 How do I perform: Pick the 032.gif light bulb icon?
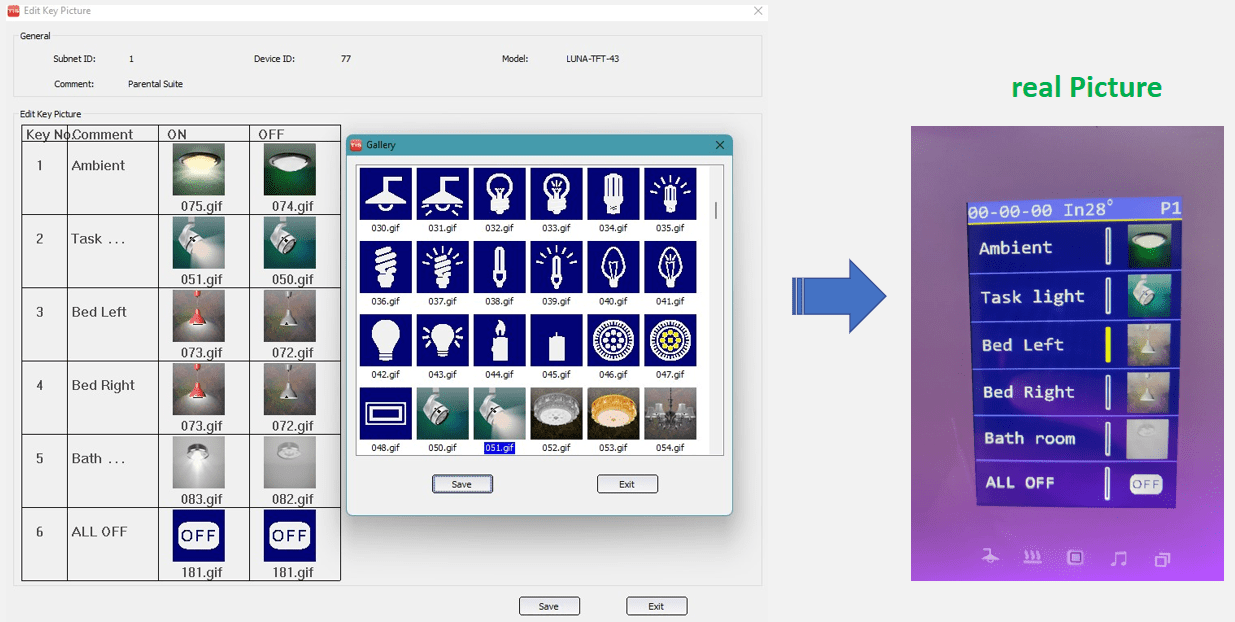click(499, 193)
